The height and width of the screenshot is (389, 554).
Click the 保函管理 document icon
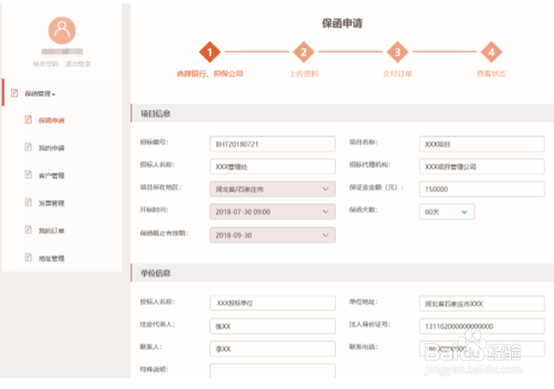coord(14,93)
